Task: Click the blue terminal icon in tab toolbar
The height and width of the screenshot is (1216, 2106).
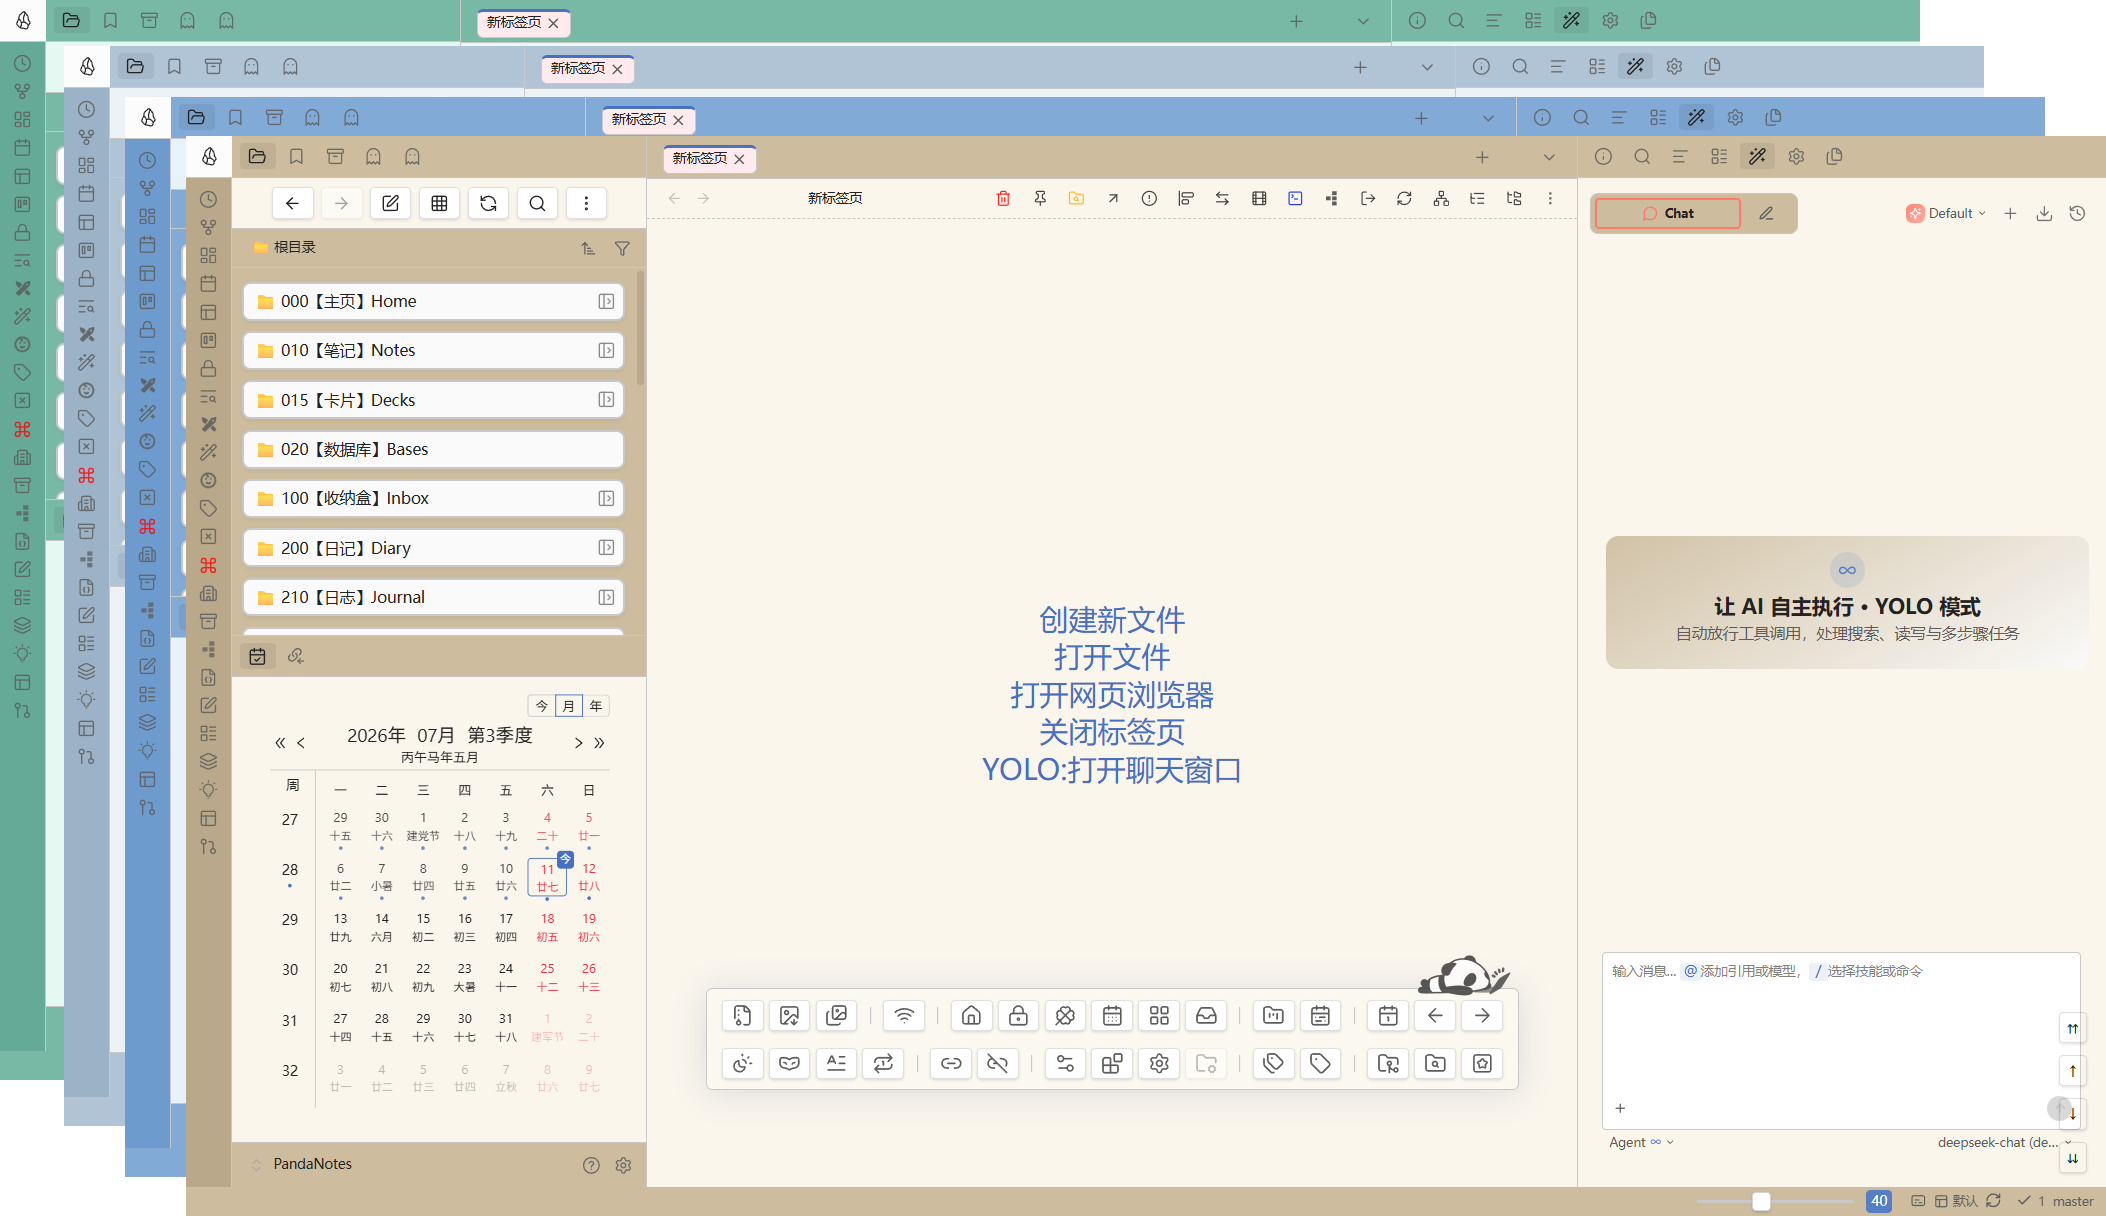Action: [x=1295, y=198]
